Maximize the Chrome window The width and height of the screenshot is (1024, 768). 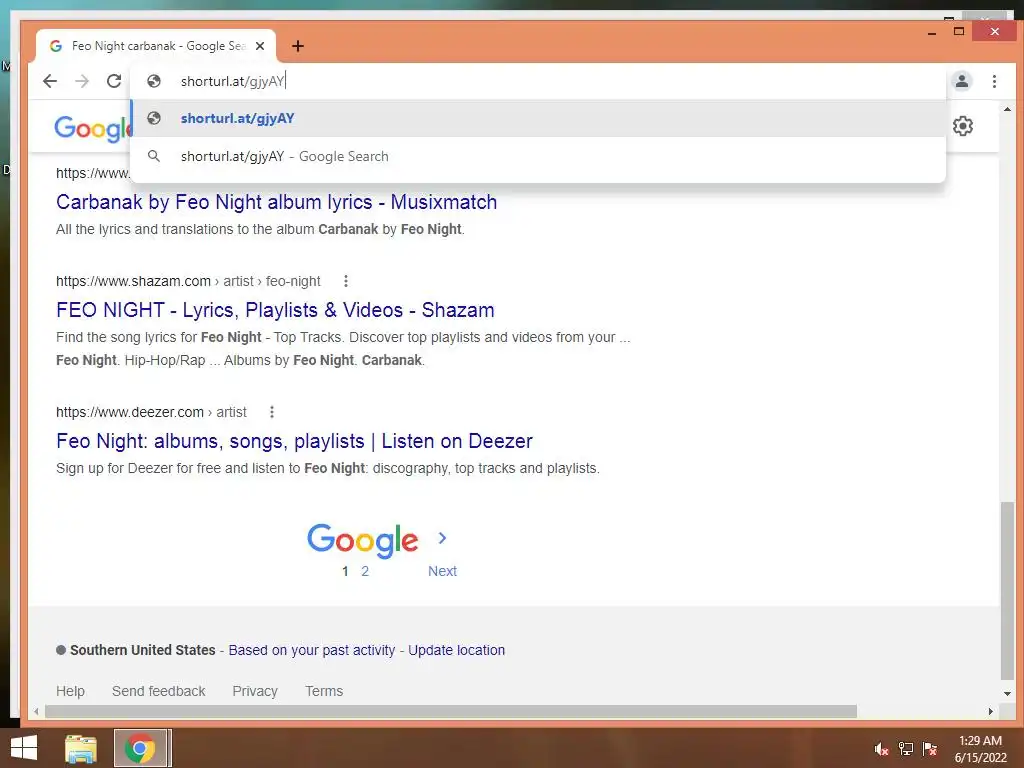[x=959, y=31]
